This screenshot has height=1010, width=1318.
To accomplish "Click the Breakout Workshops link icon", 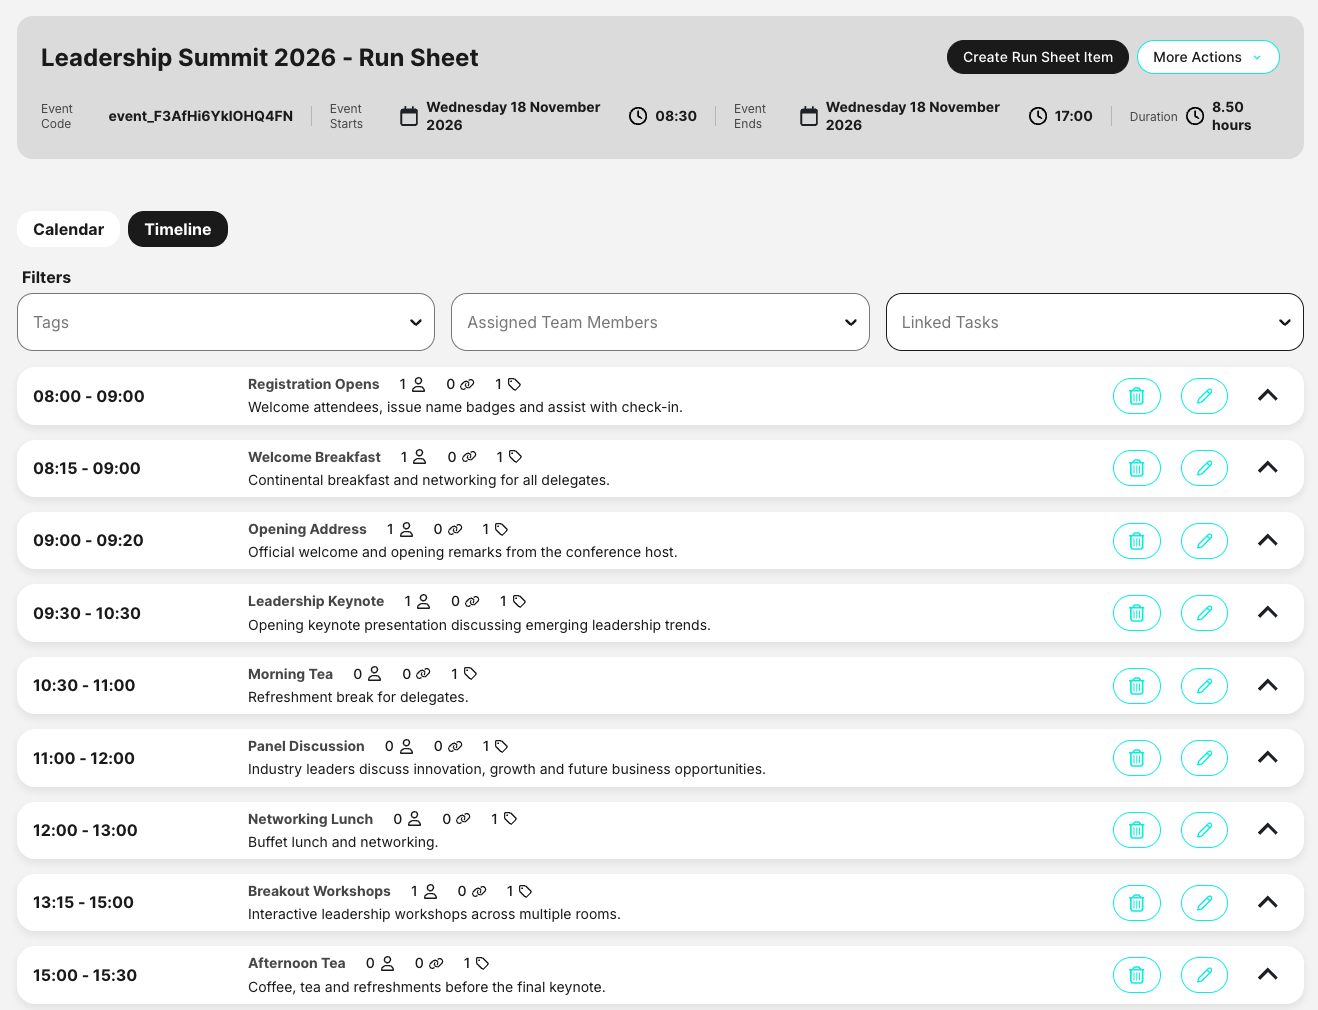I will (479, 891).
